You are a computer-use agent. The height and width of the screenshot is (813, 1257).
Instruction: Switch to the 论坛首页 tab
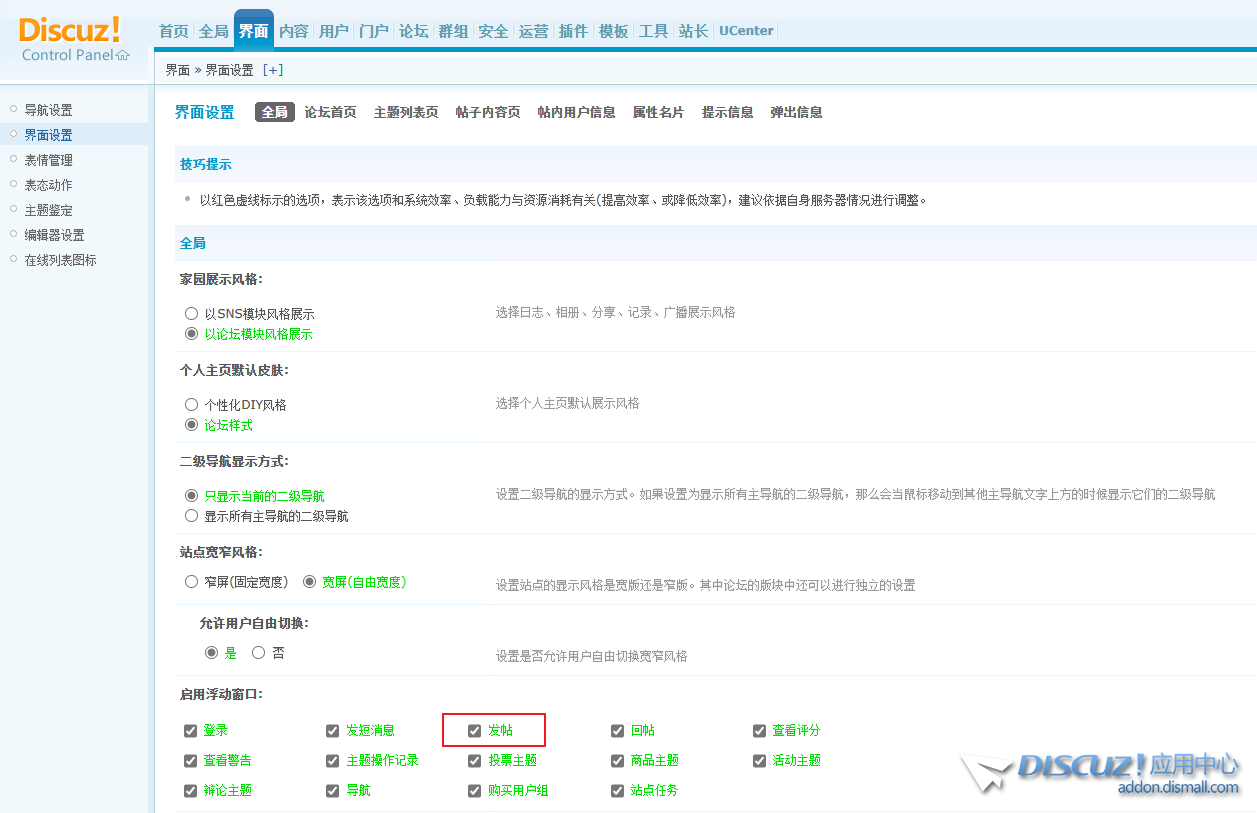pyautogui.click(x=330, y=113)
